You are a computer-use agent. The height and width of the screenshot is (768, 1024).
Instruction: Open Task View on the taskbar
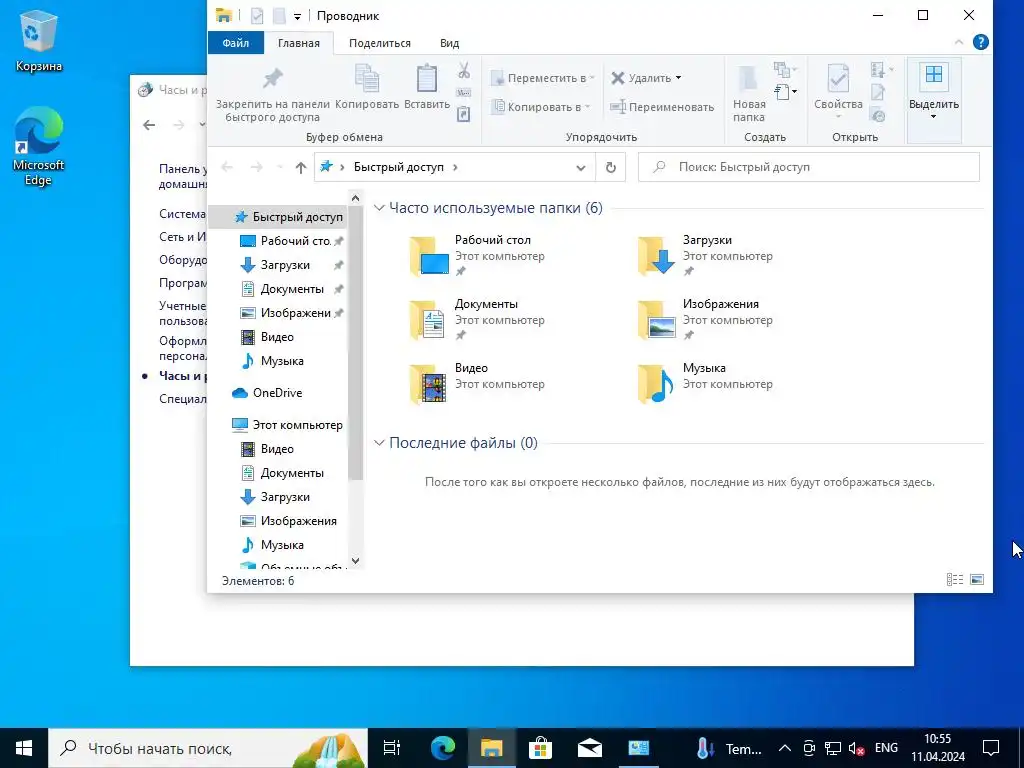pyautogui.click(x=392, y=748)
